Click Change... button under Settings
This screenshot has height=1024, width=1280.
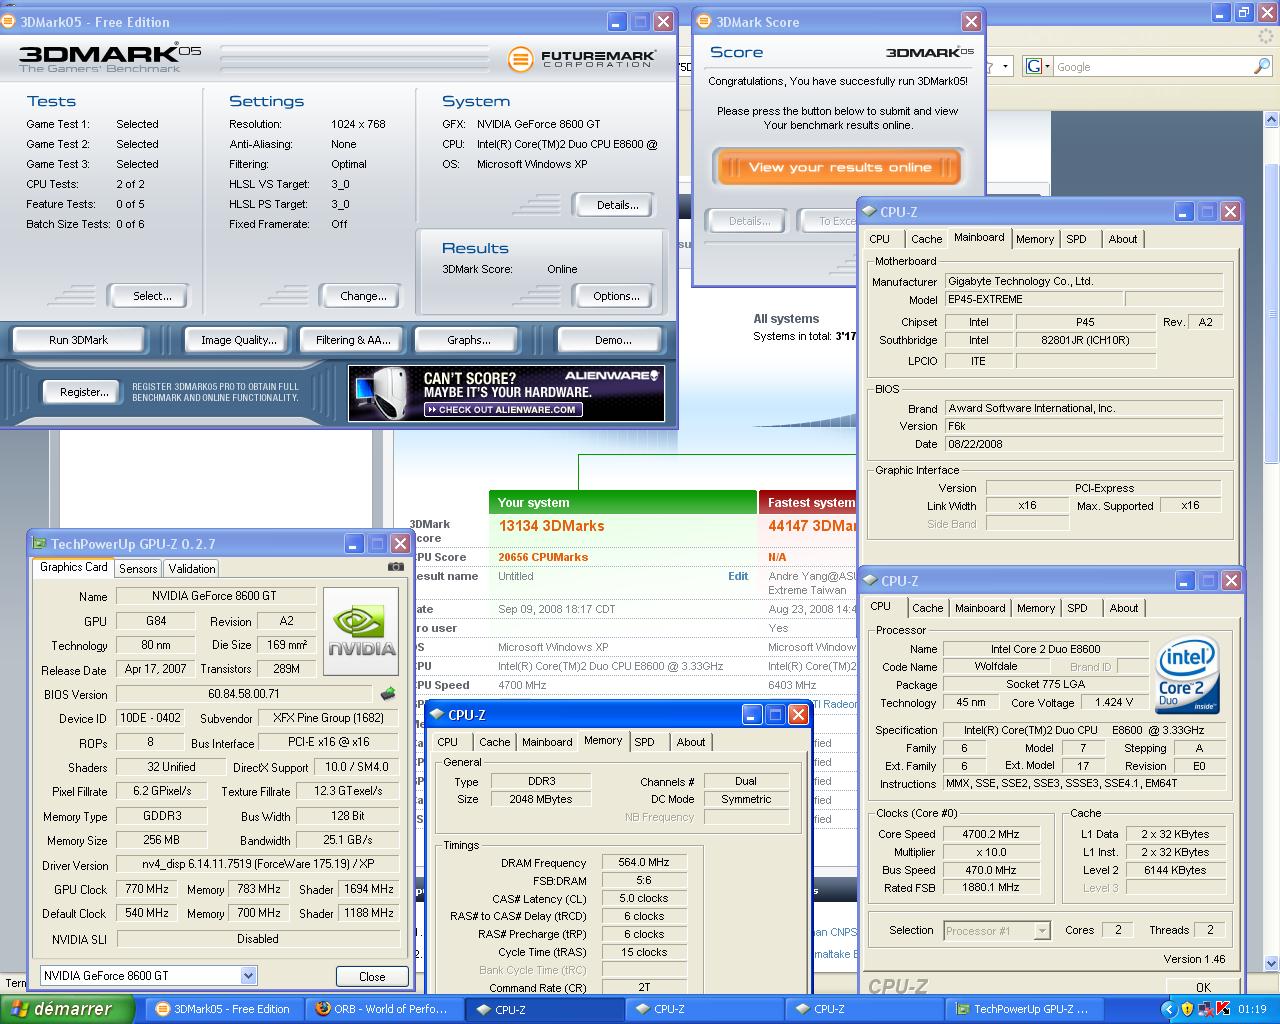pos(363,296)
